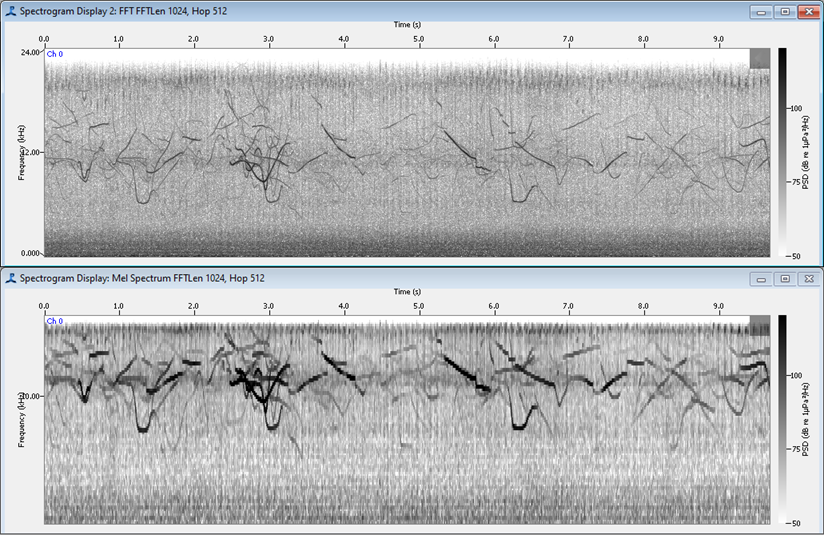Click the amplitude color scale bar in FFT window
Screen dimensions: 824x535
pos(783,152)
